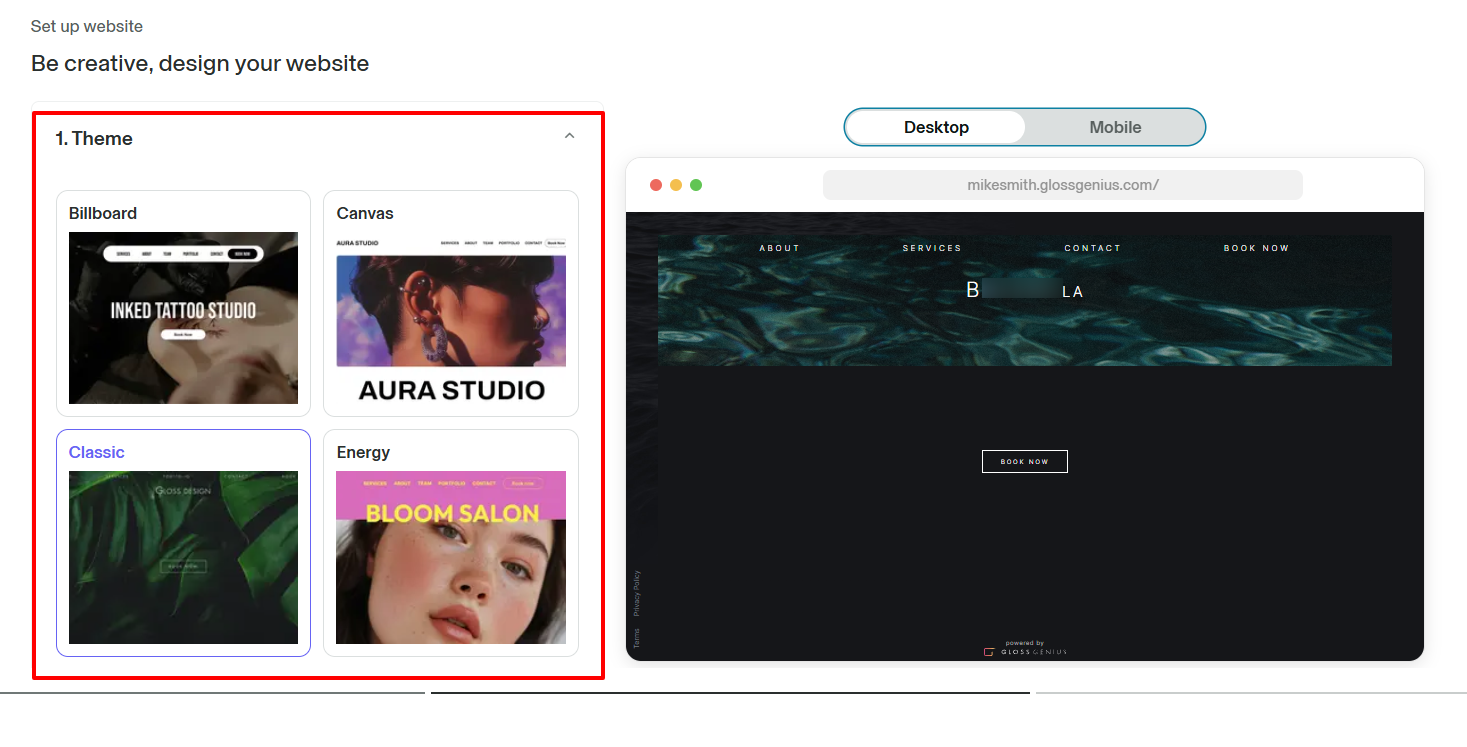The height and width of the screenshot is (747, 1467).
Task: Click the red traffic light dot in browser mockup
Action: coord(655,184)
